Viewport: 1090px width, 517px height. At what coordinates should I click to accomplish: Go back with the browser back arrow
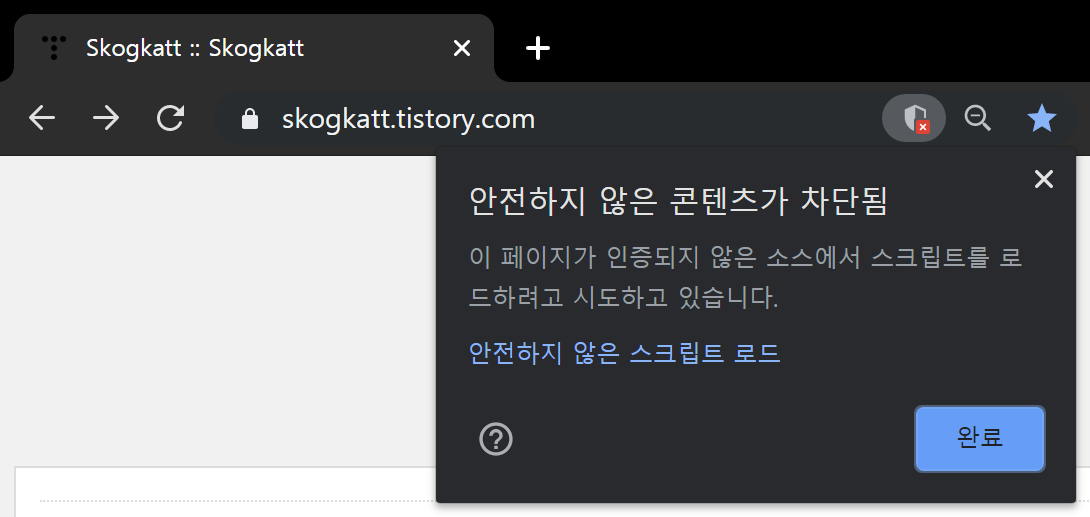[x=42, y=119]
